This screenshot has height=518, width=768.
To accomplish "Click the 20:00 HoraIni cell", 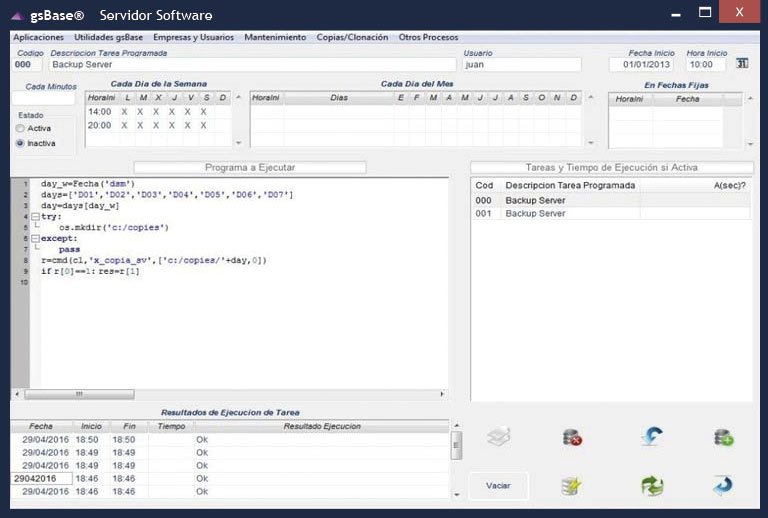I will coord(99,125).
